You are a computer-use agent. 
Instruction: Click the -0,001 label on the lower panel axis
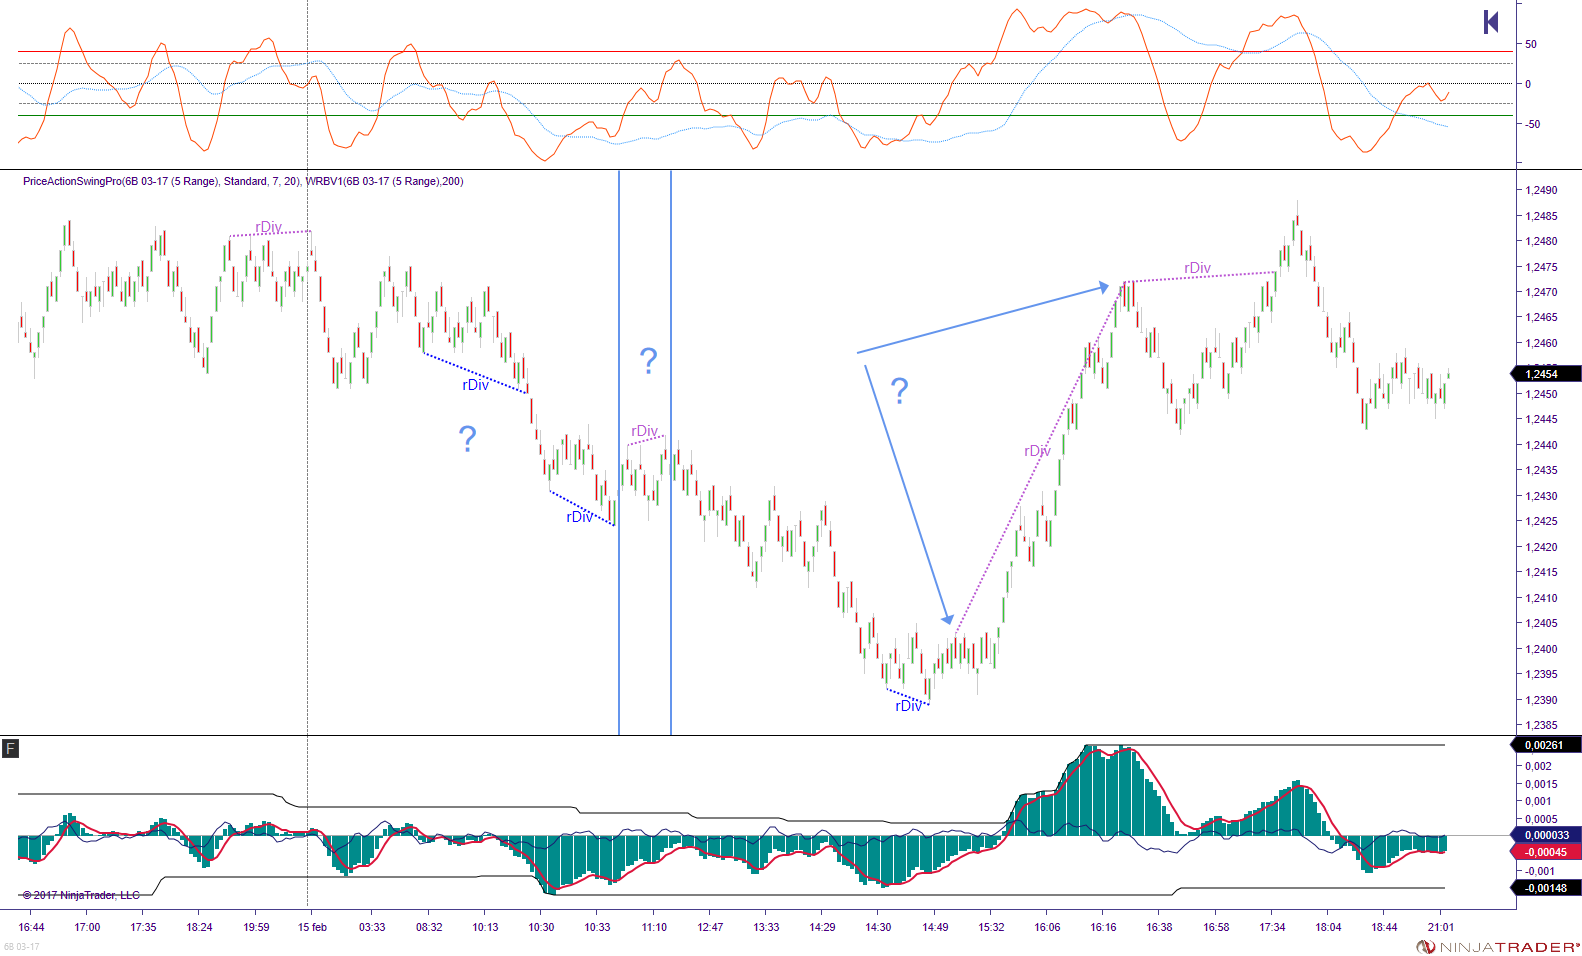(1540, 871)
